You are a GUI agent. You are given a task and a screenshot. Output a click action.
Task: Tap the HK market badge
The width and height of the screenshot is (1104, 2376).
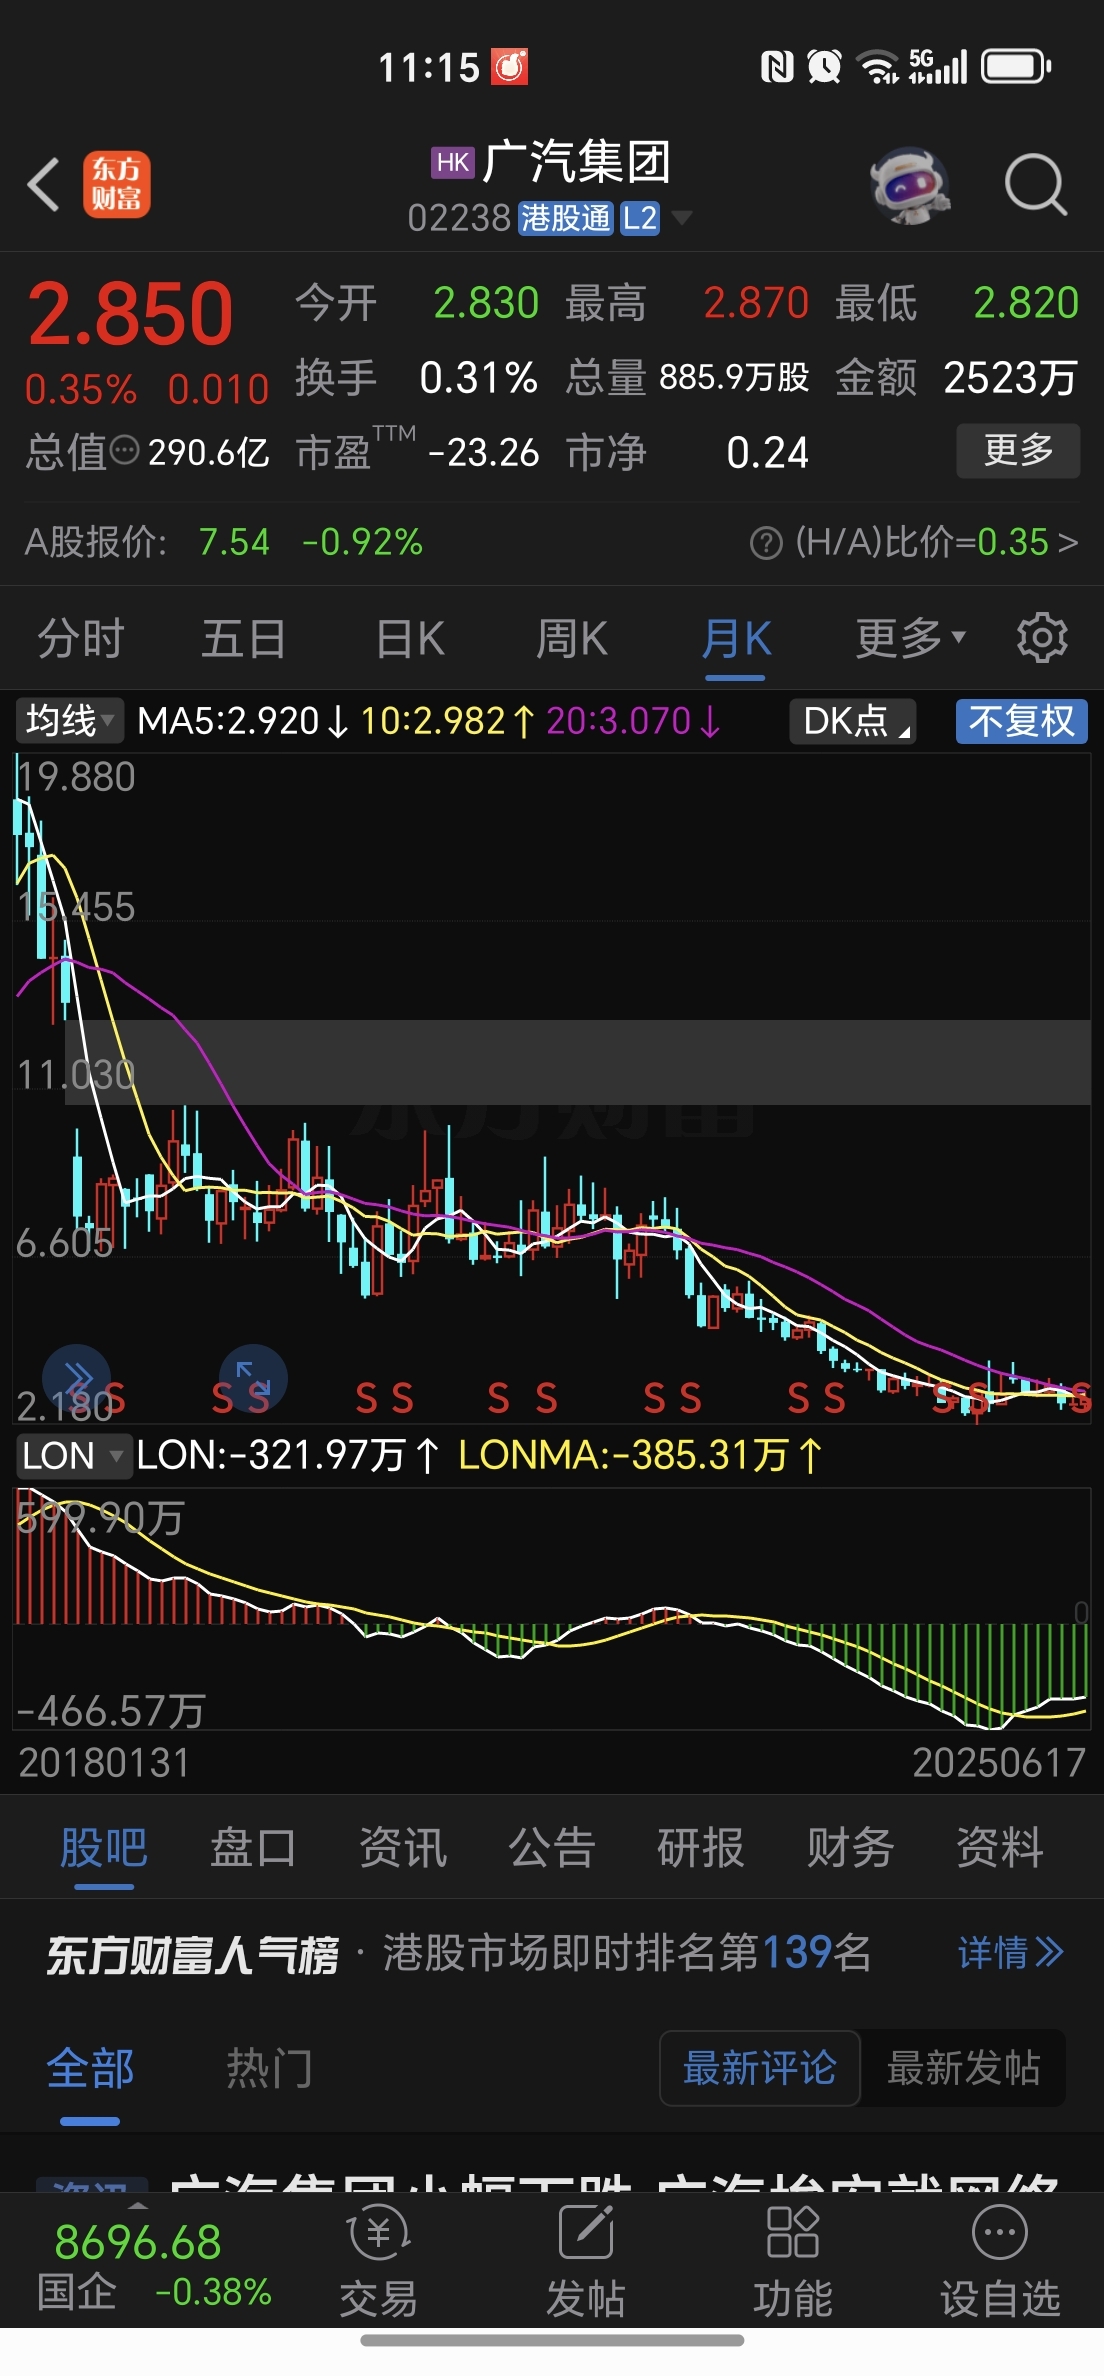(x=453, y=162)
